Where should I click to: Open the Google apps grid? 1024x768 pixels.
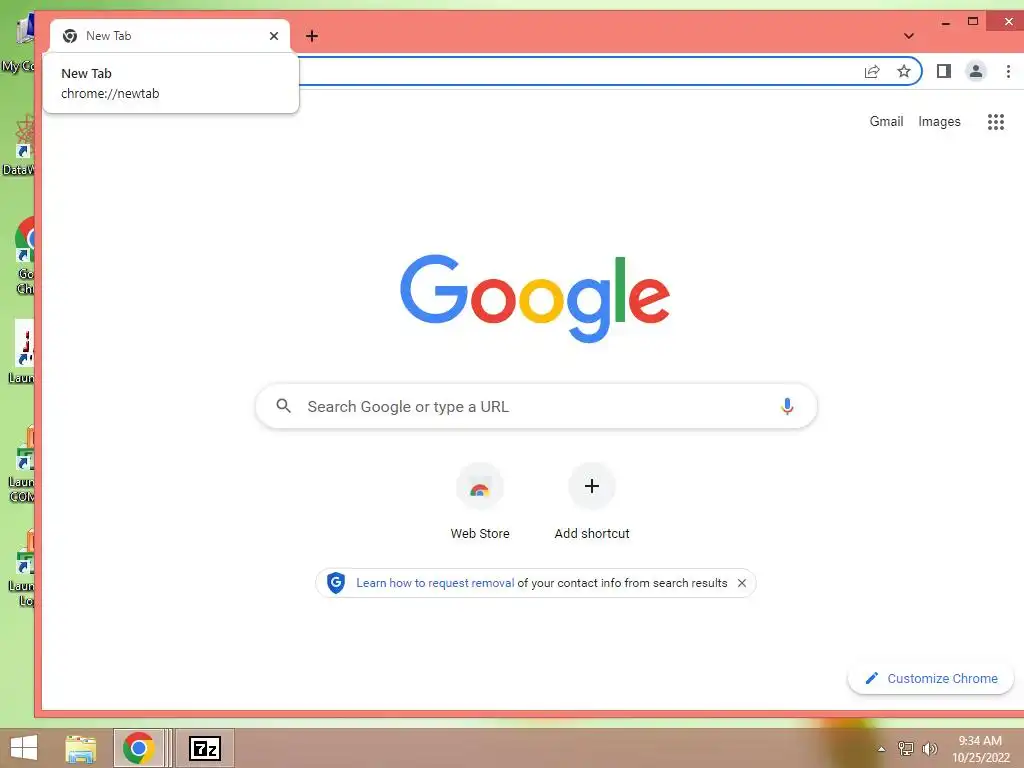995,121
